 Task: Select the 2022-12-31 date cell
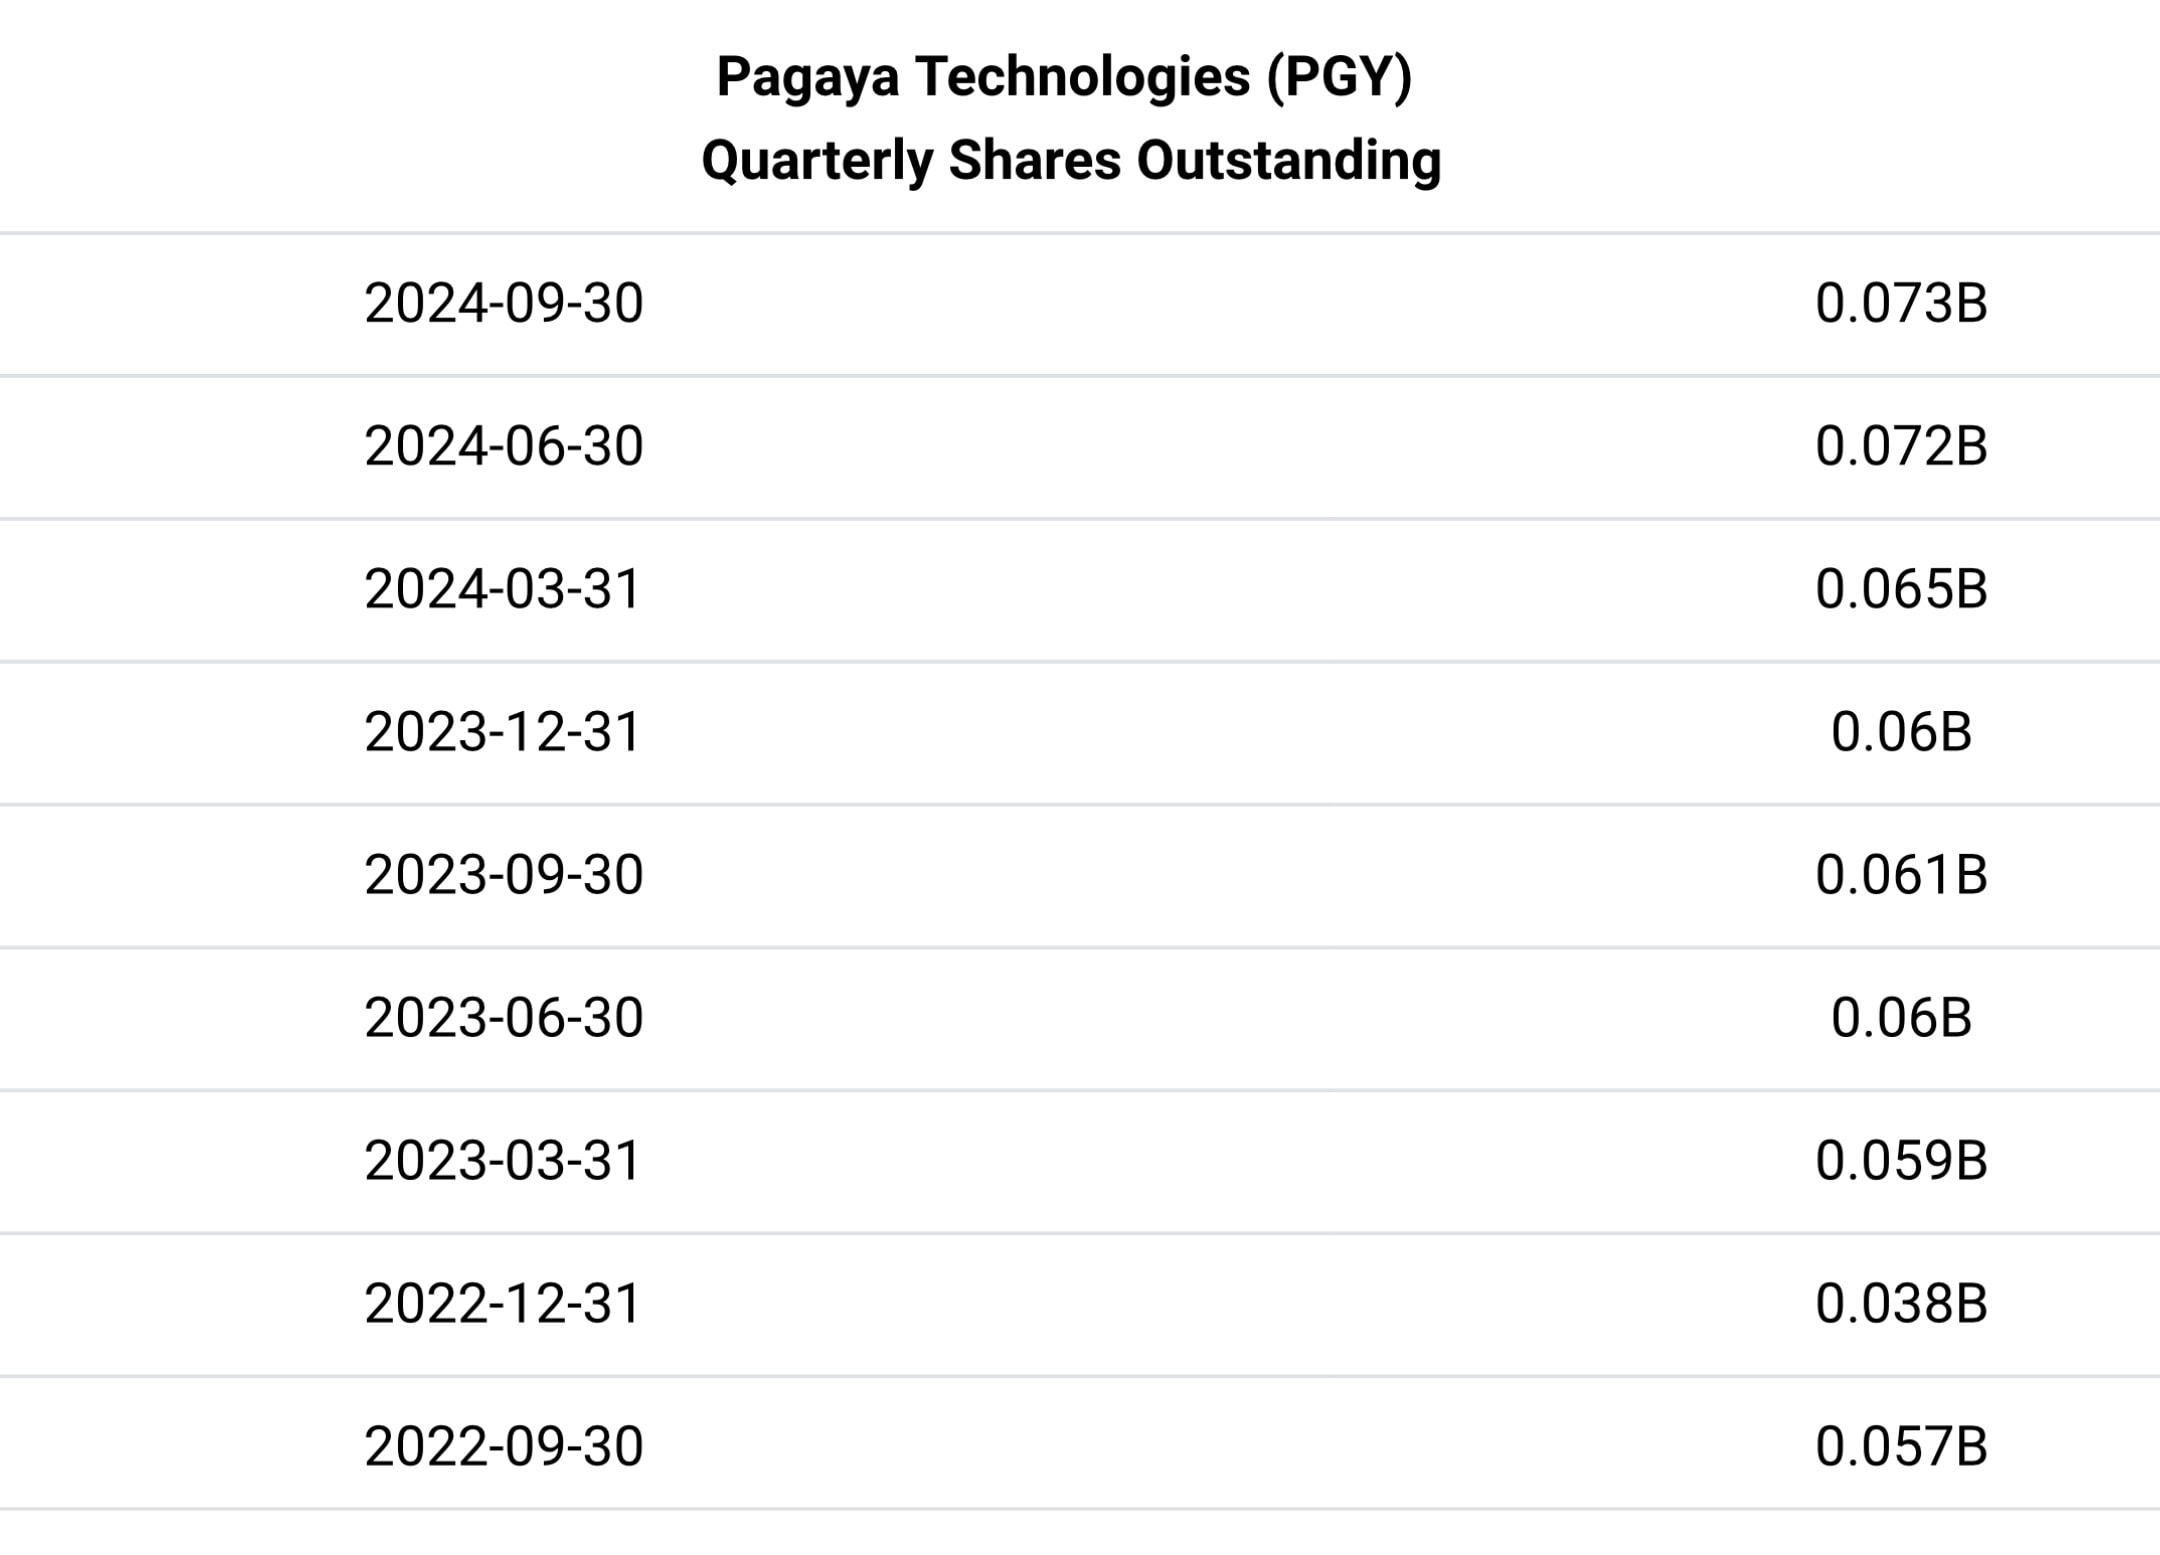[502, 1304]
